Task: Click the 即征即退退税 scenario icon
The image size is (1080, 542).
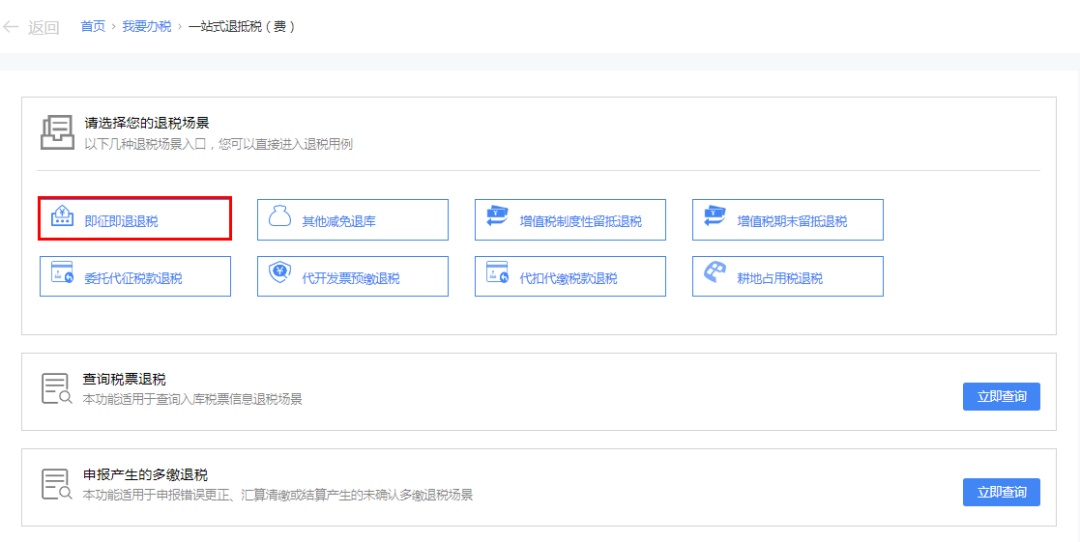Action: click(x=62, y=217)
